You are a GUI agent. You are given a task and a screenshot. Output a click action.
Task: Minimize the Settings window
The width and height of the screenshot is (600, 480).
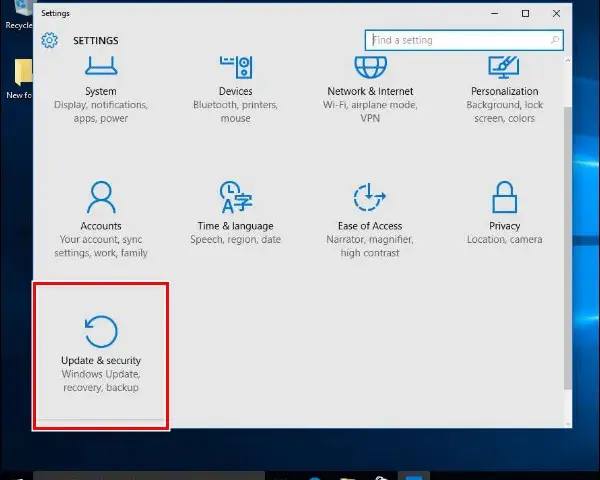494,13
